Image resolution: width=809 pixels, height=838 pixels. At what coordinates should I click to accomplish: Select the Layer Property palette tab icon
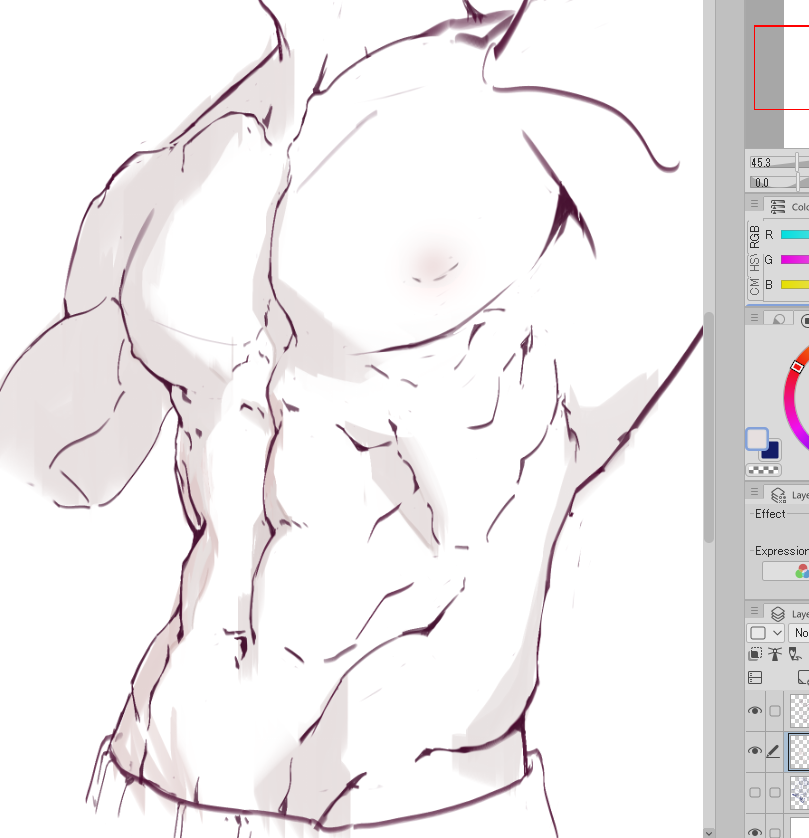(x=778, y=495)
